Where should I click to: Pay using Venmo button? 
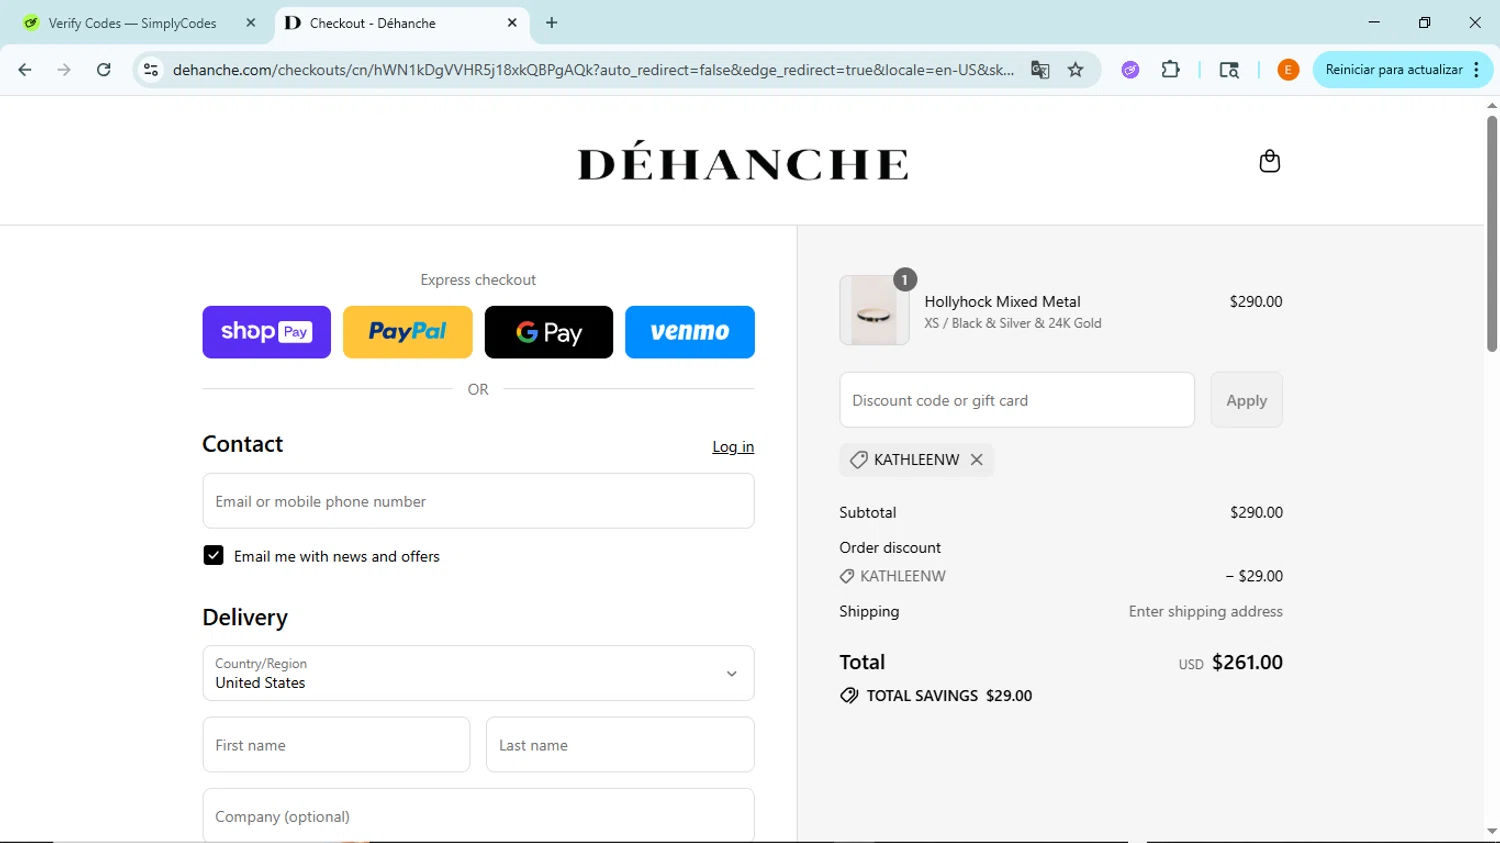tap(689, 332)
